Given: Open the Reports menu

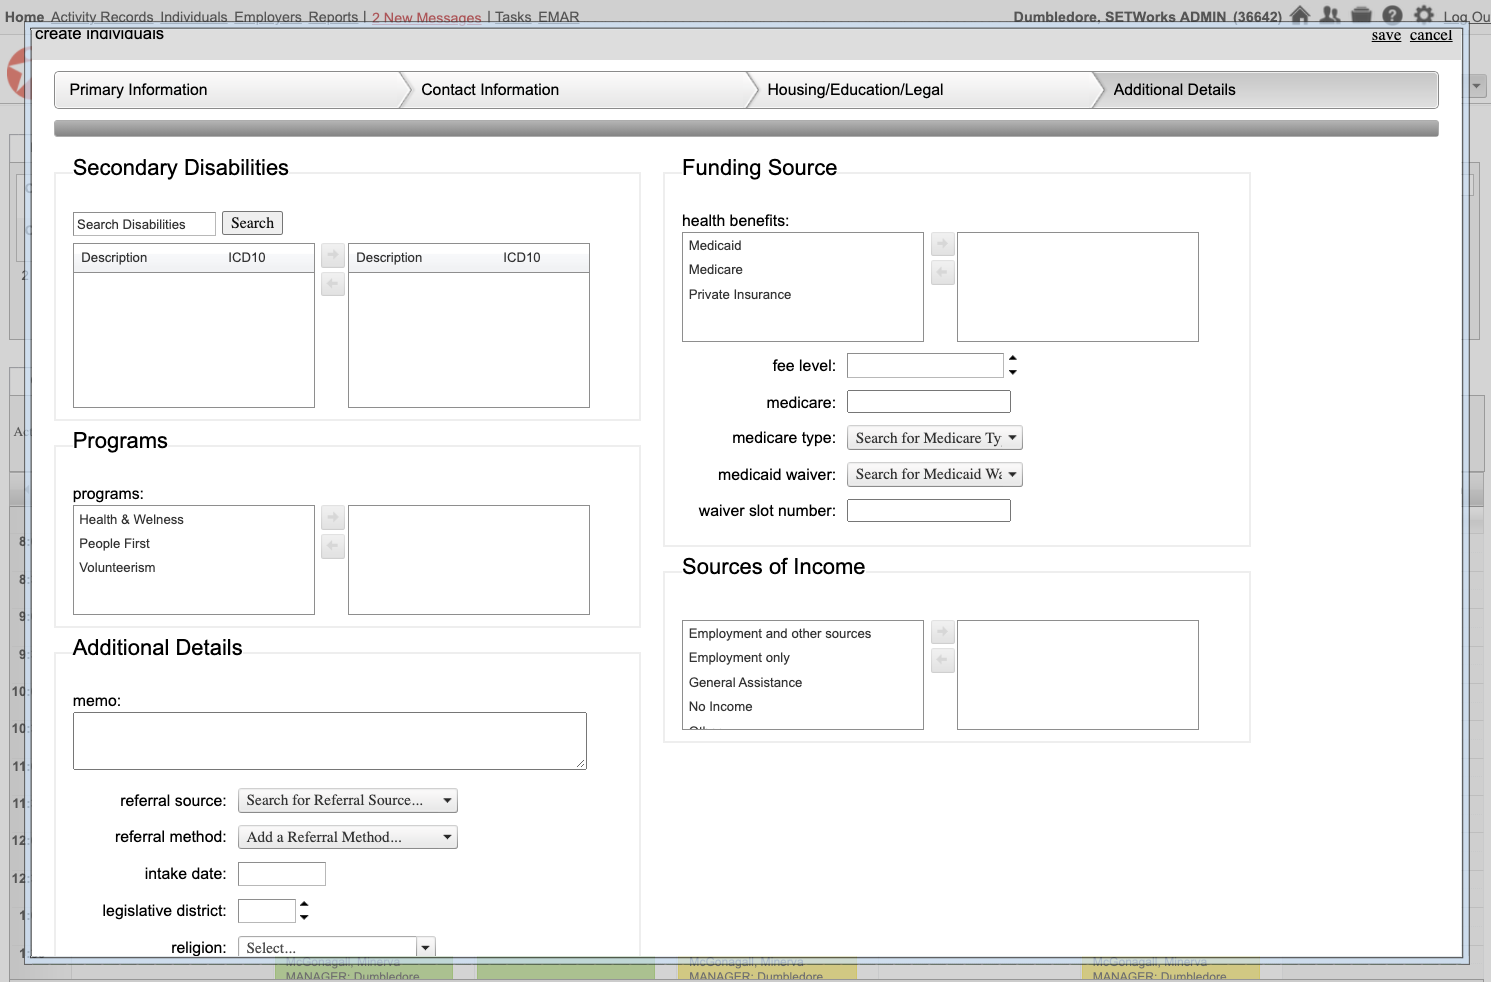Looking at the screenshot, I should click(x=333, y=17).
